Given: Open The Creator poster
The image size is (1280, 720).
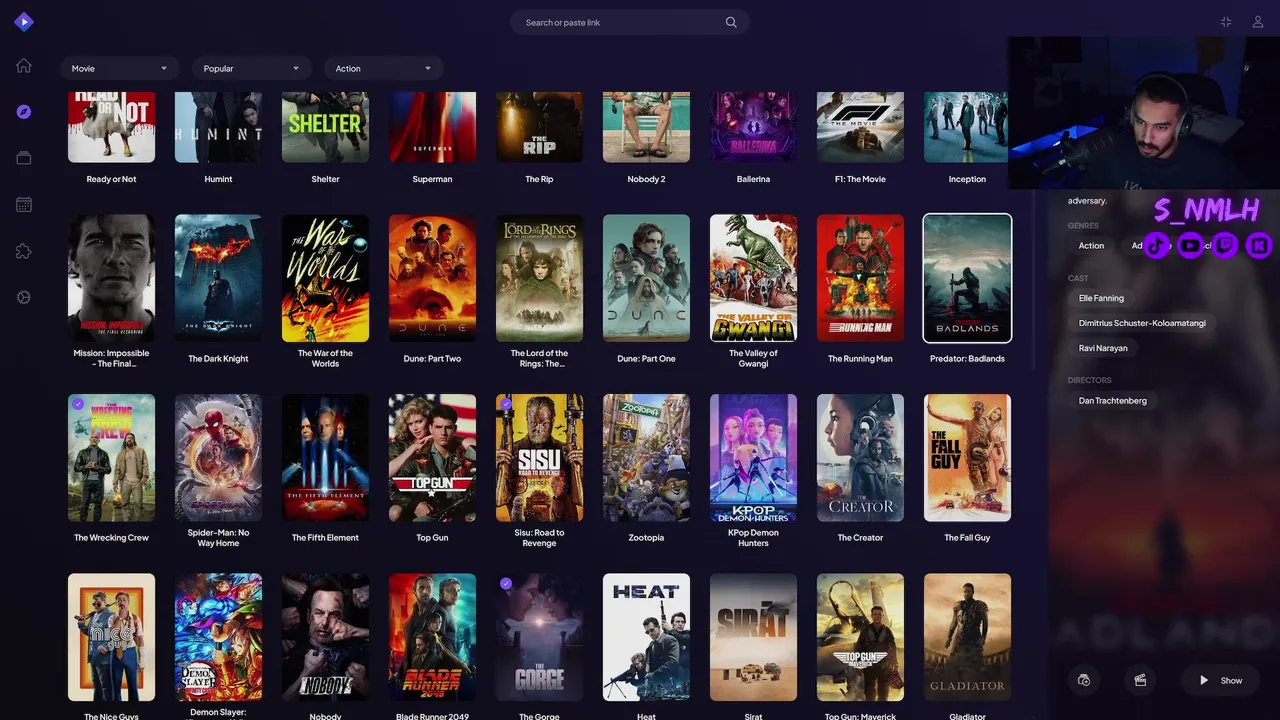Looking at the screenshot, I should click(860, 457).
